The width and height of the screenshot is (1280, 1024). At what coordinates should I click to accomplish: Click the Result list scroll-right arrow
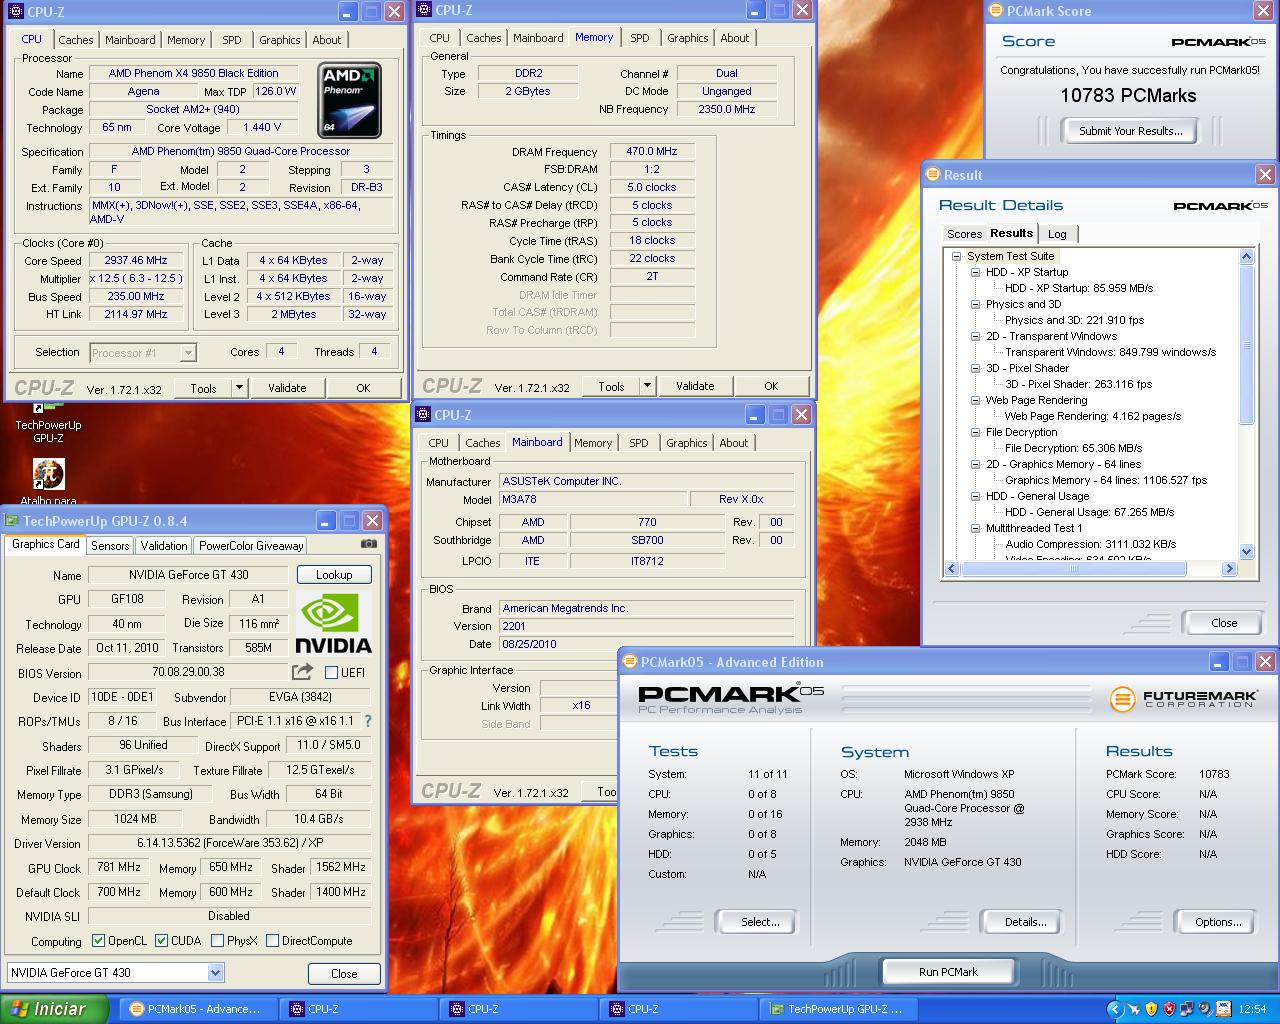pyautogui.click(x=1229, y=569)
